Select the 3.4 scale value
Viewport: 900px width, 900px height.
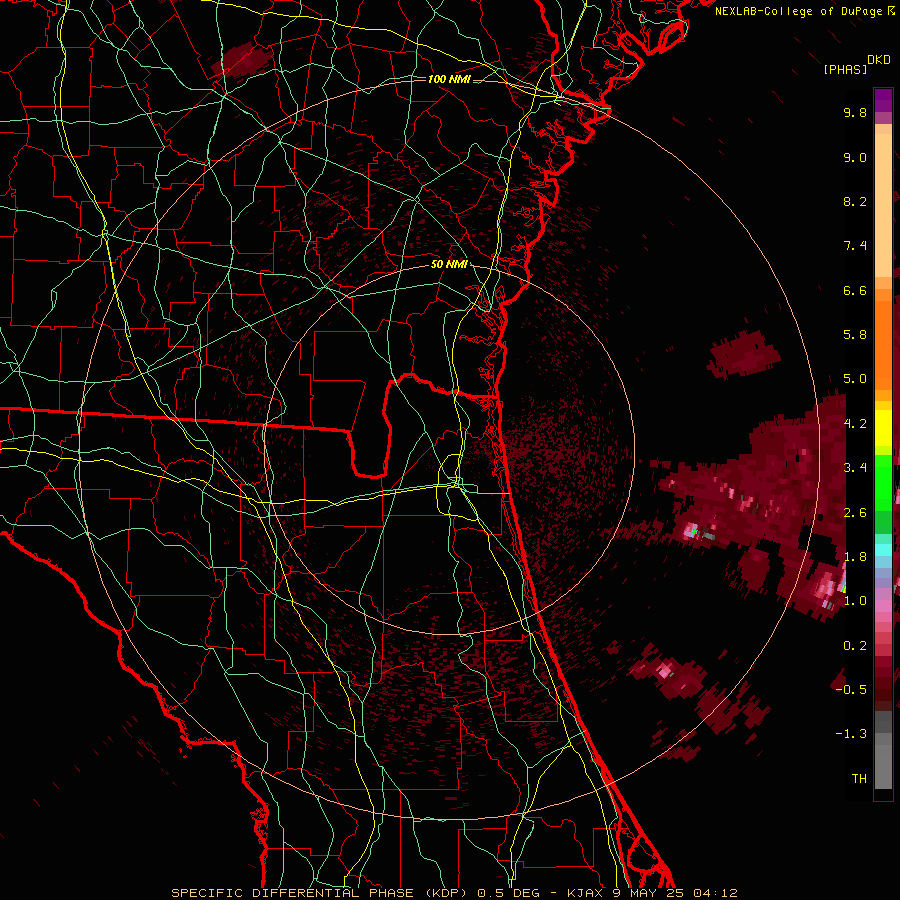click(x=855, y=468)
